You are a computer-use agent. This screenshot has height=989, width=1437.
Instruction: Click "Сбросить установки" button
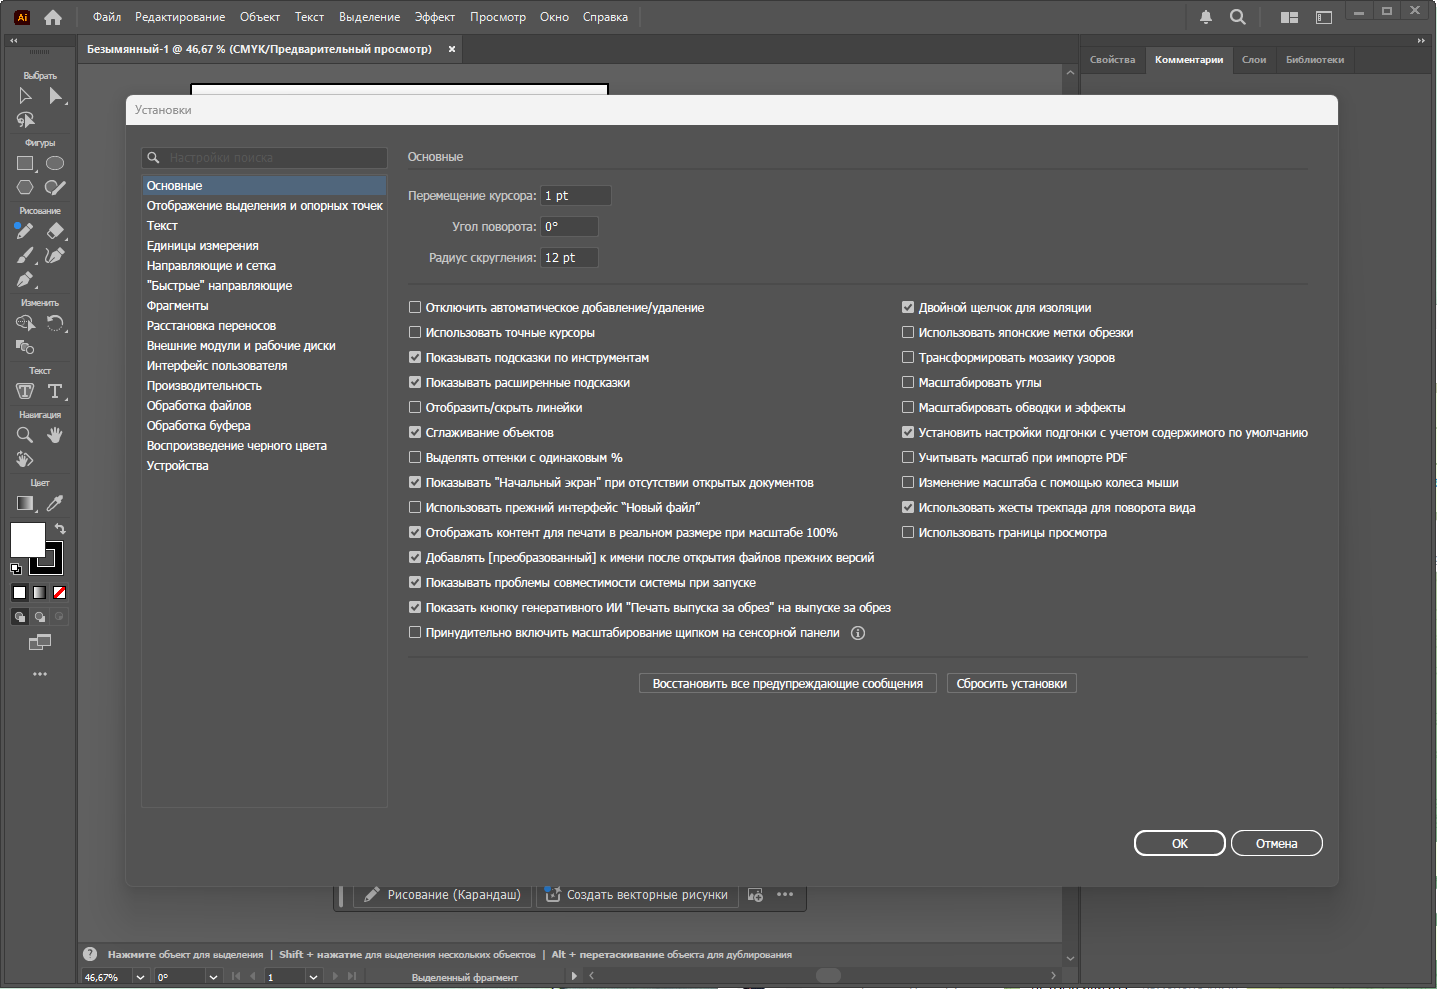coord(1012,684)
